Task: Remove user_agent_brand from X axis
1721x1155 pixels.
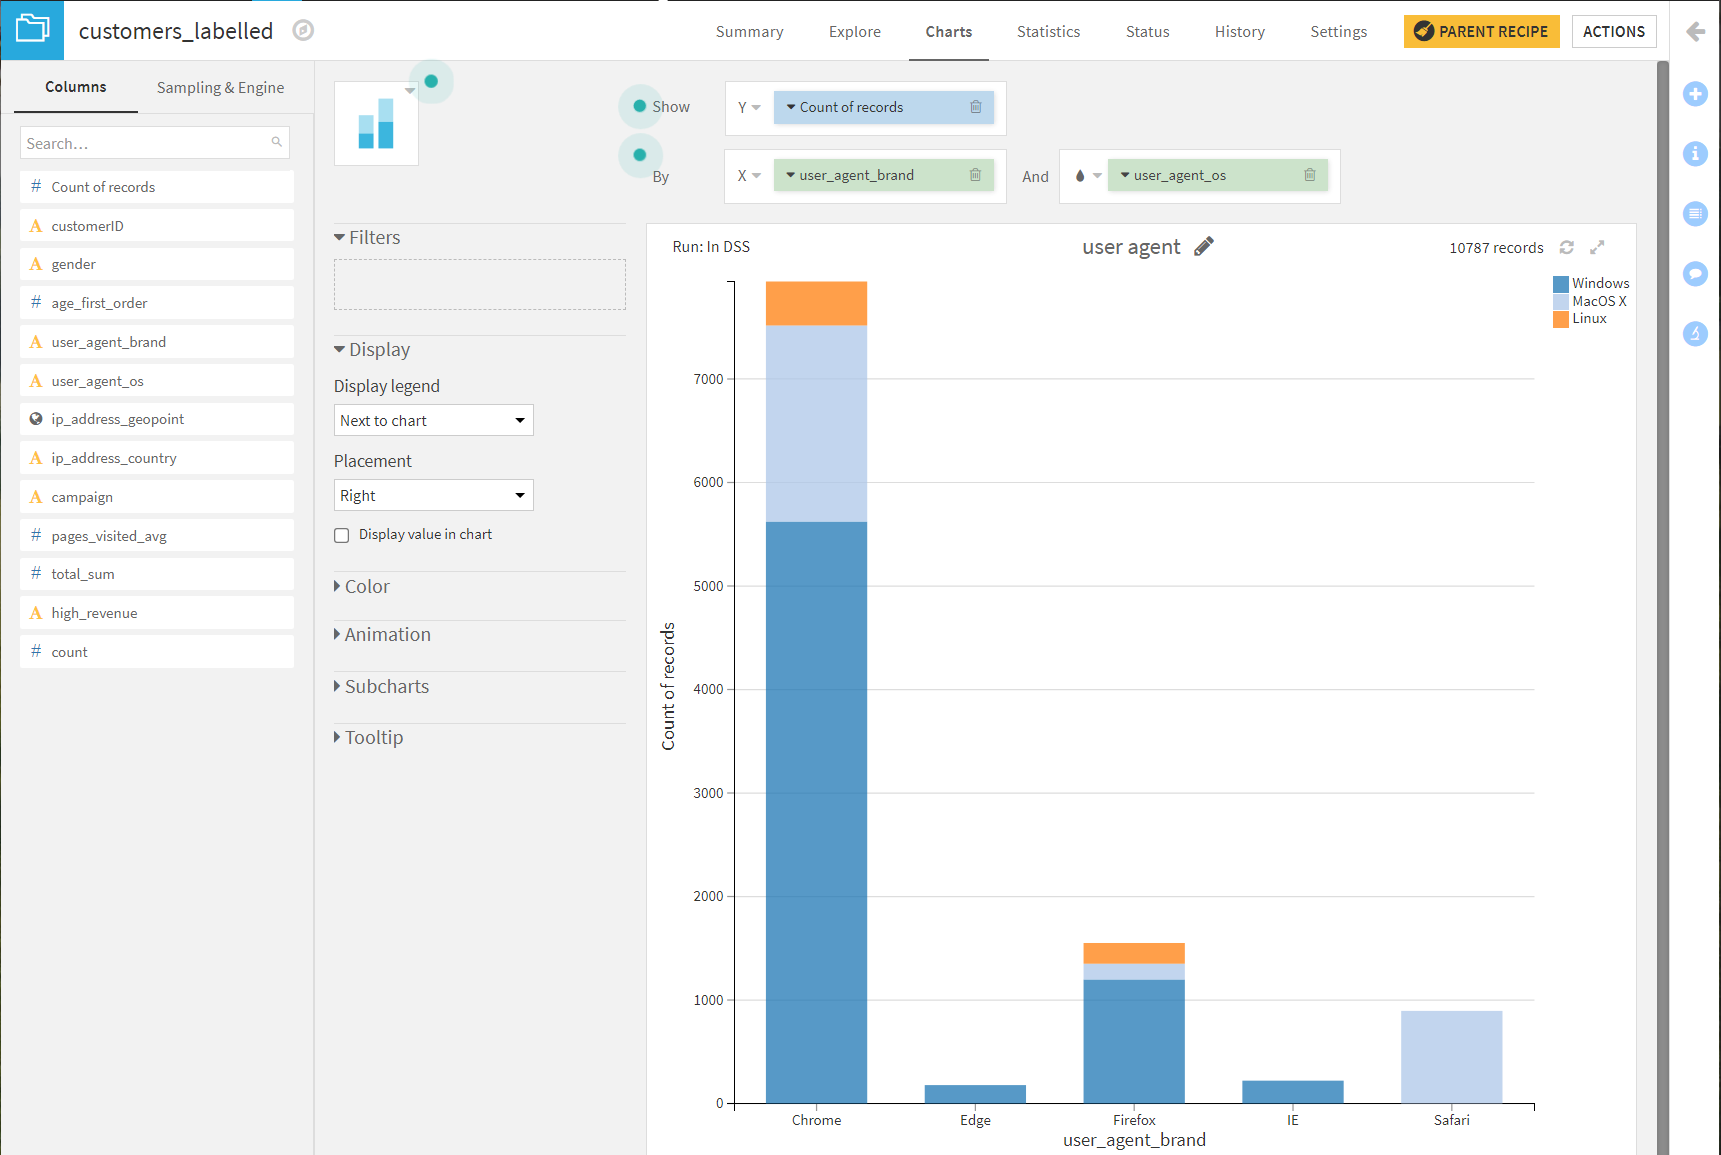Action: (x=975, y=175)
